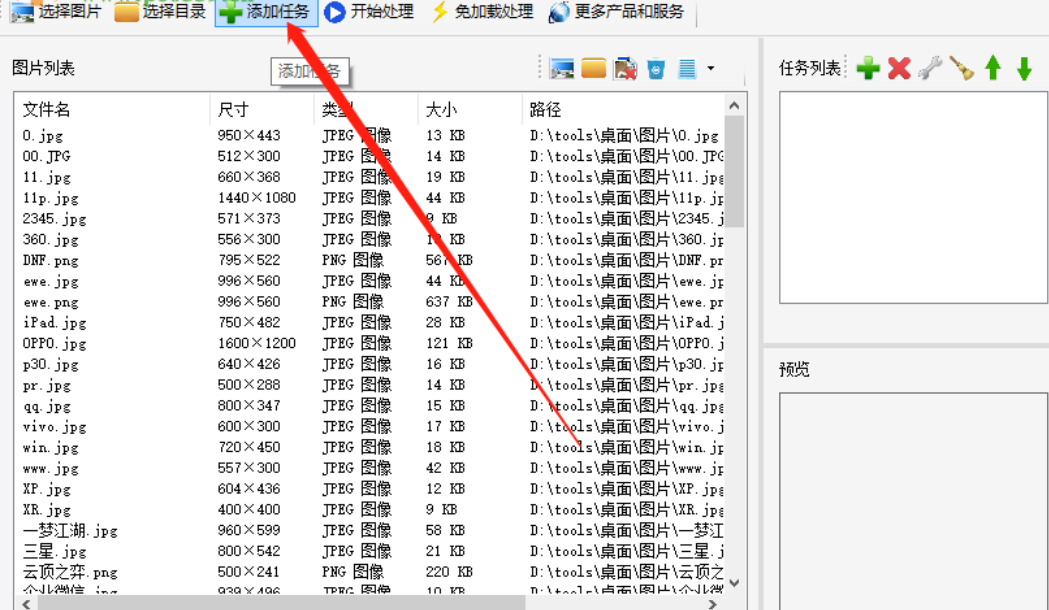The width and height of the screenshot is (1049, 610).
Task: Click the broom clear-tasks icon
Action: point(961,68)
